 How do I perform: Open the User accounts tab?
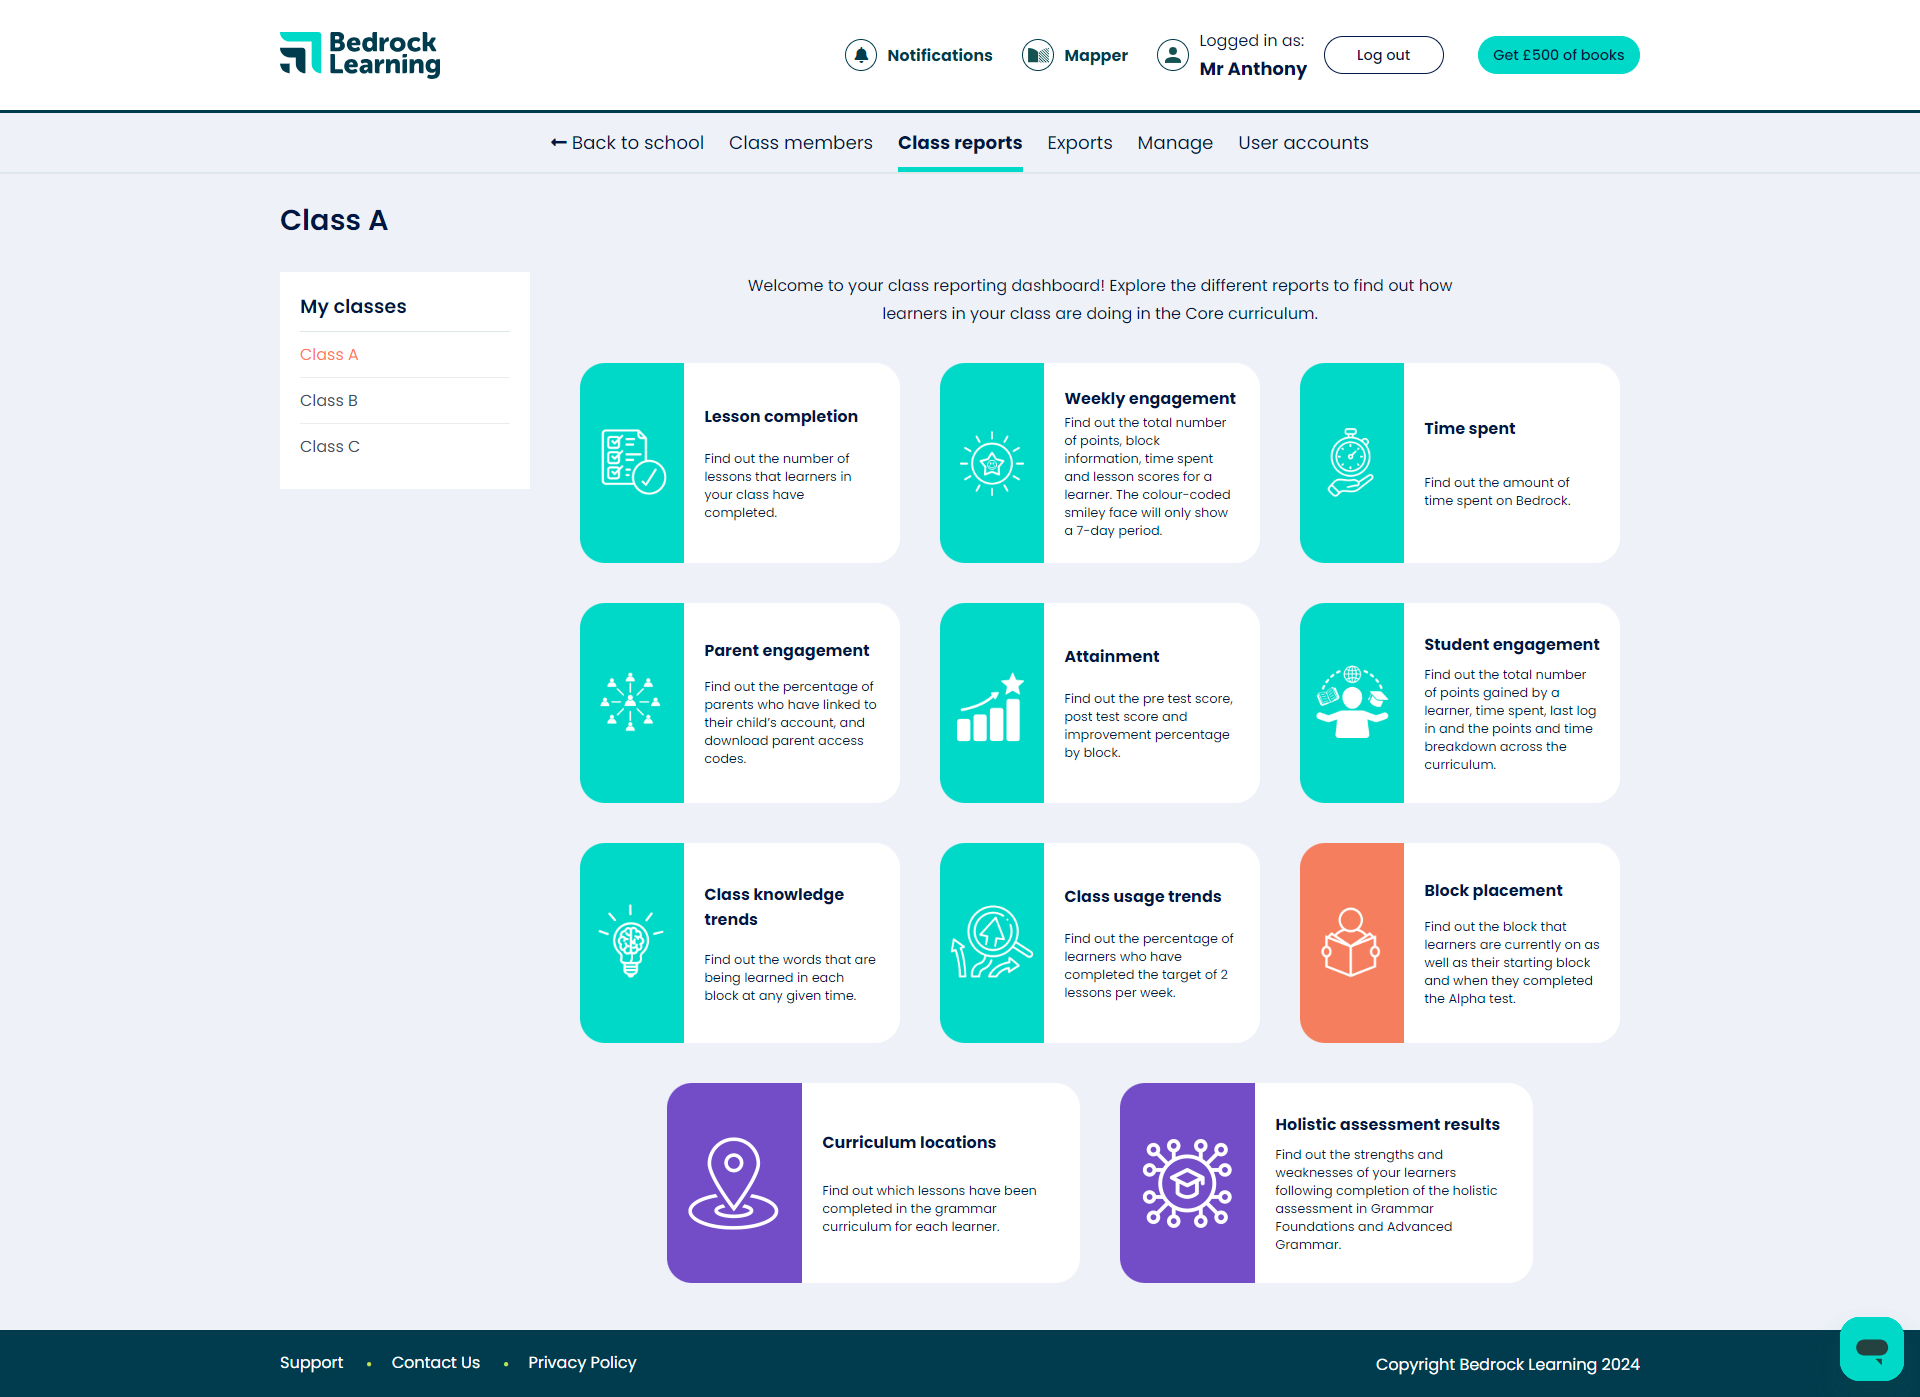tap(1303, 143)
